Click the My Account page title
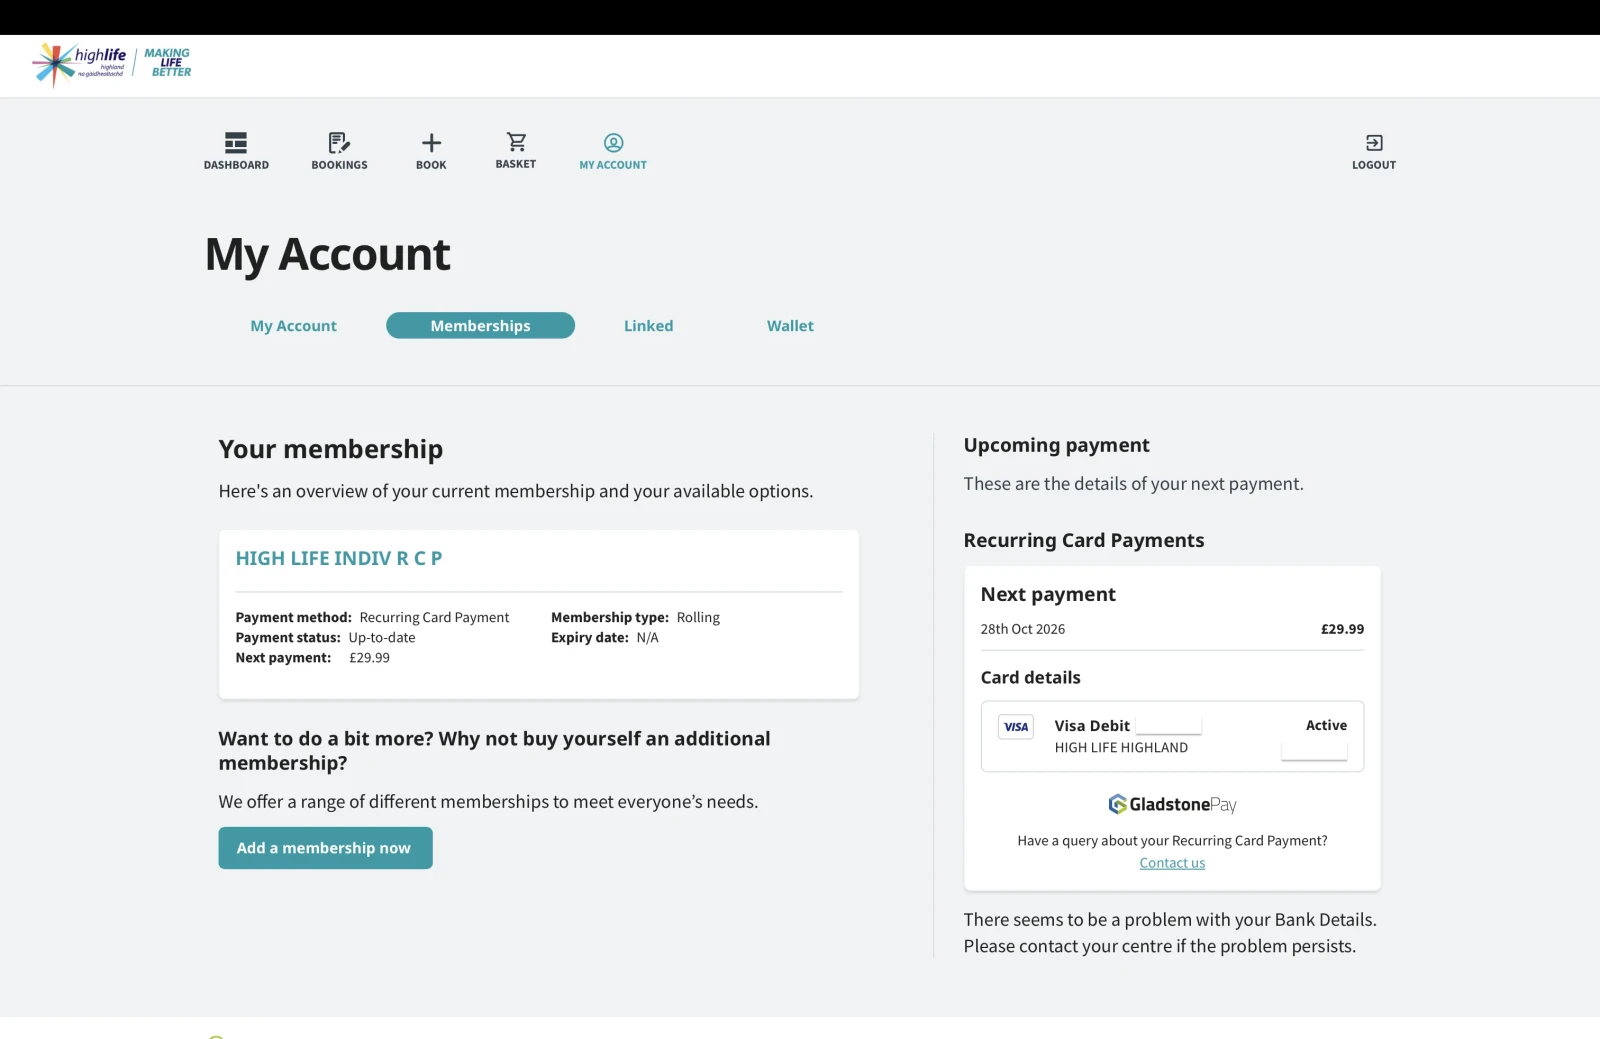 tap(328, 254)
